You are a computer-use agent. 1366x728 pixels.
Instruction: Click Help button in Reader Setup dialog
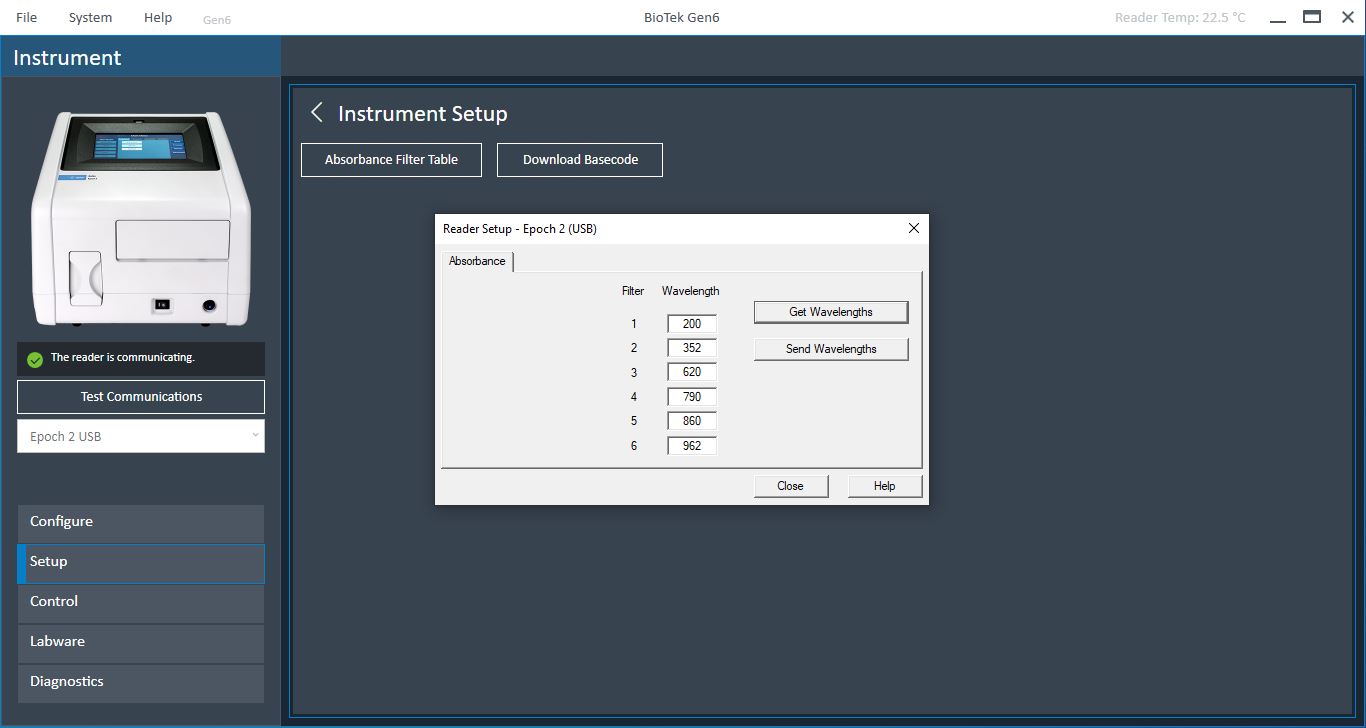click(884, 486)
